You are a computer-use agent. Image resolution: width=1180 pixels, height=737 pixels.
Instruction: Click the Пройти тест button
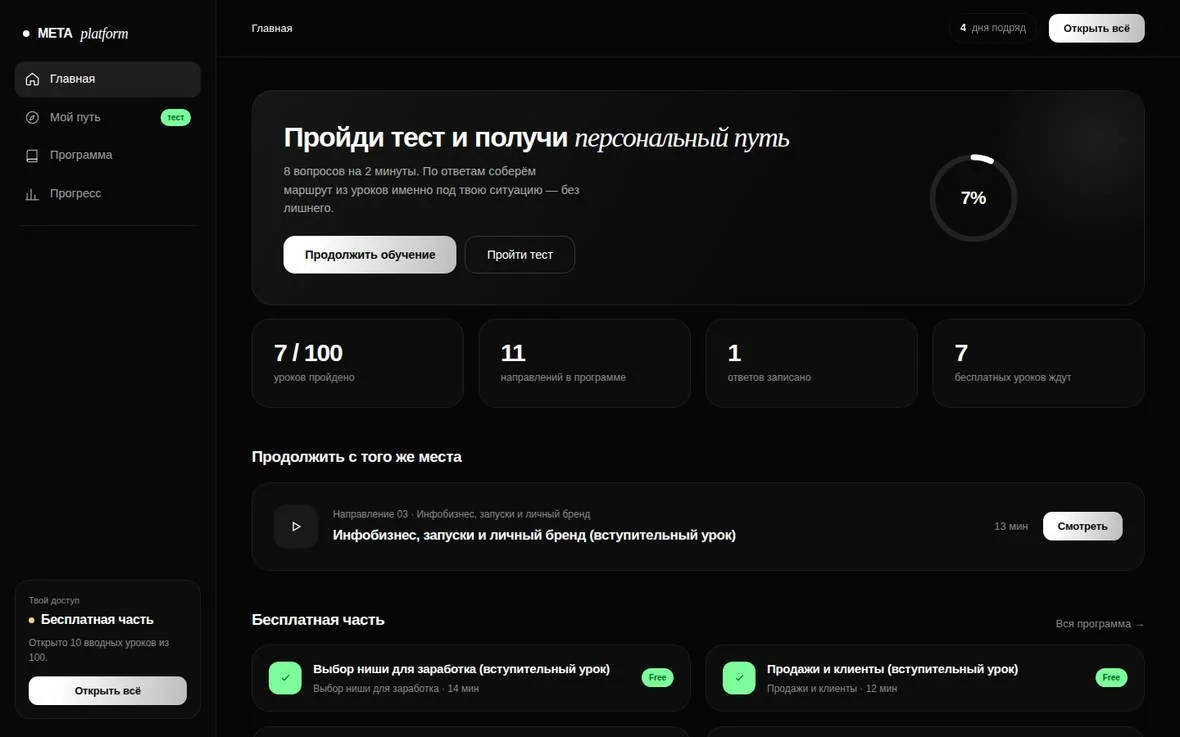tap(519, 254)
